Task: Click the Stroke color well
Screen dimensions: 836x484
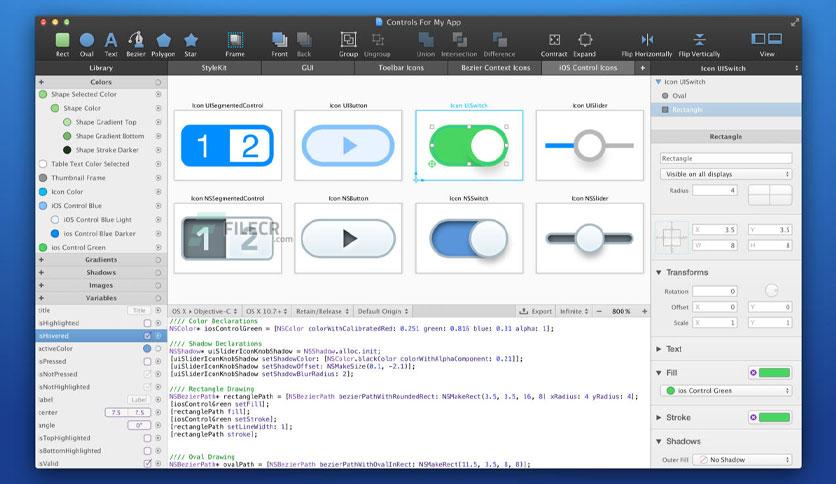Action: click(x=774, y=417)
